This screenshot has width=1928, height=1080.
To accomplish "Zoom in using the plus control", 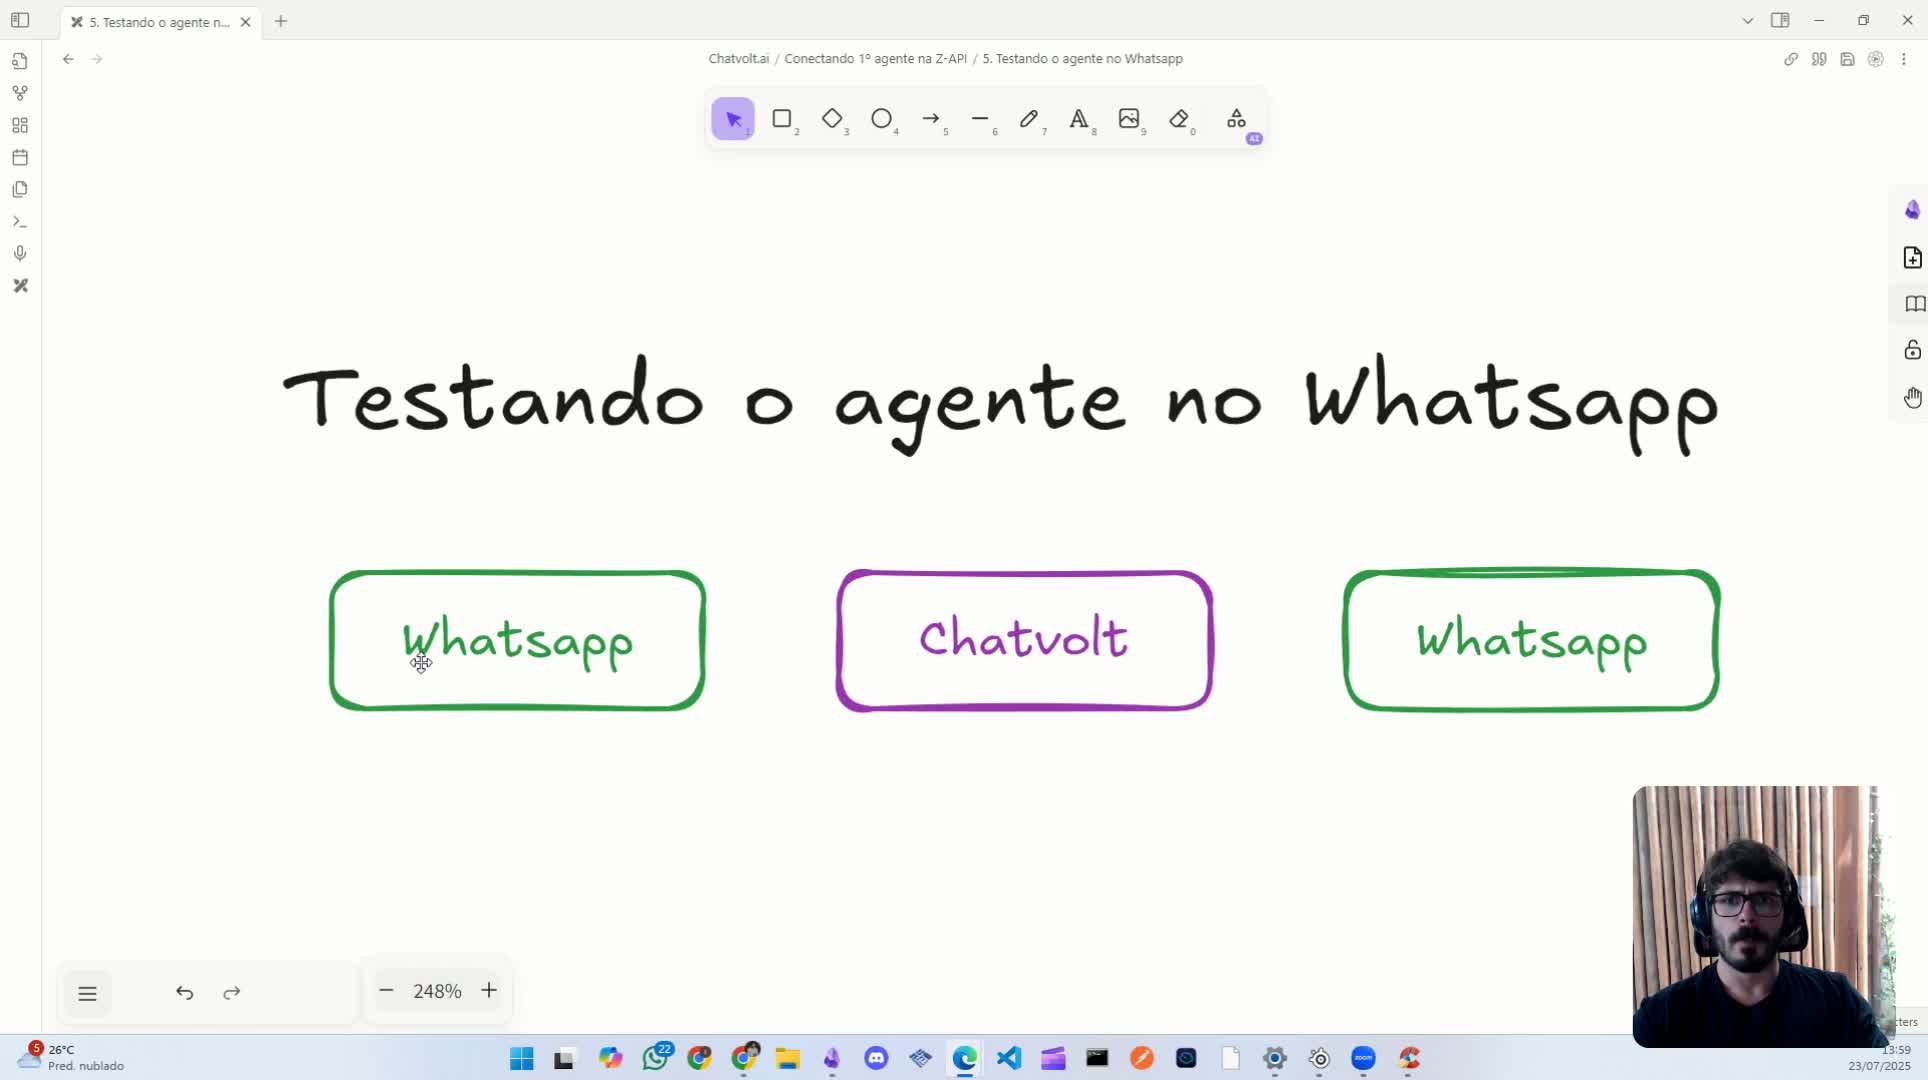I will (489, 990).
